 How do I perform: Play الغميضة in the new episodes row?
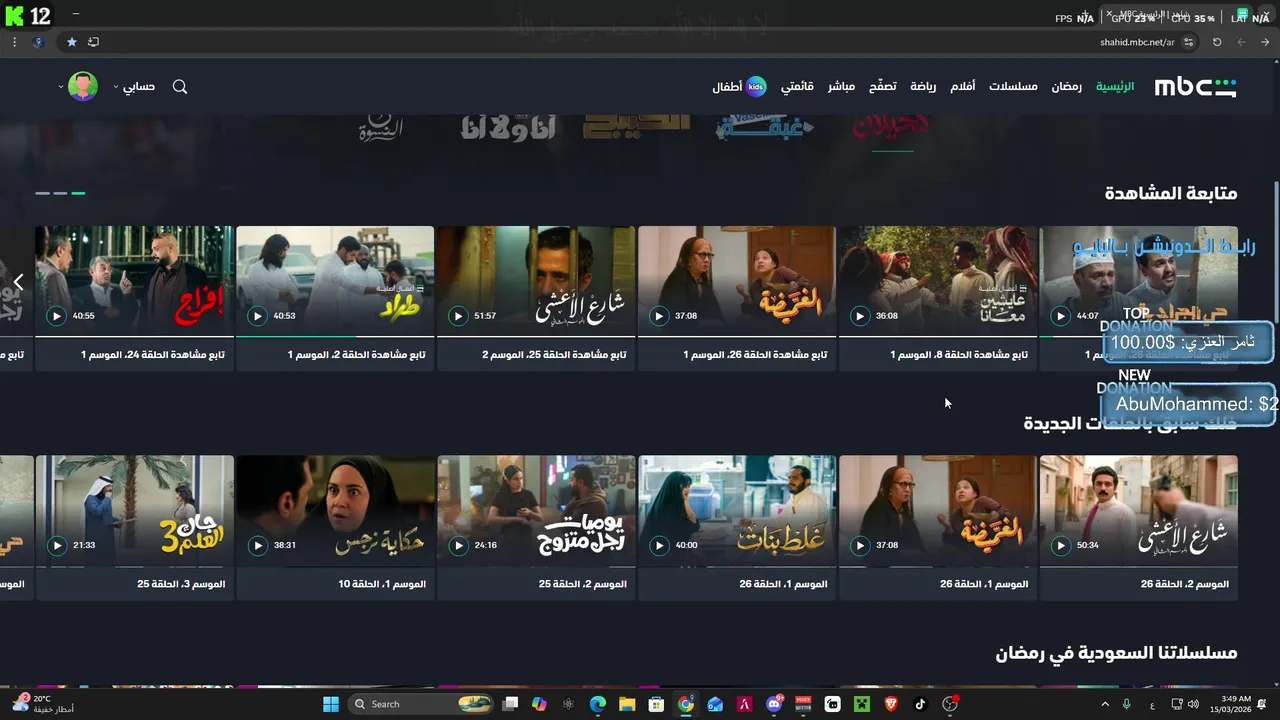pos(860,546)
